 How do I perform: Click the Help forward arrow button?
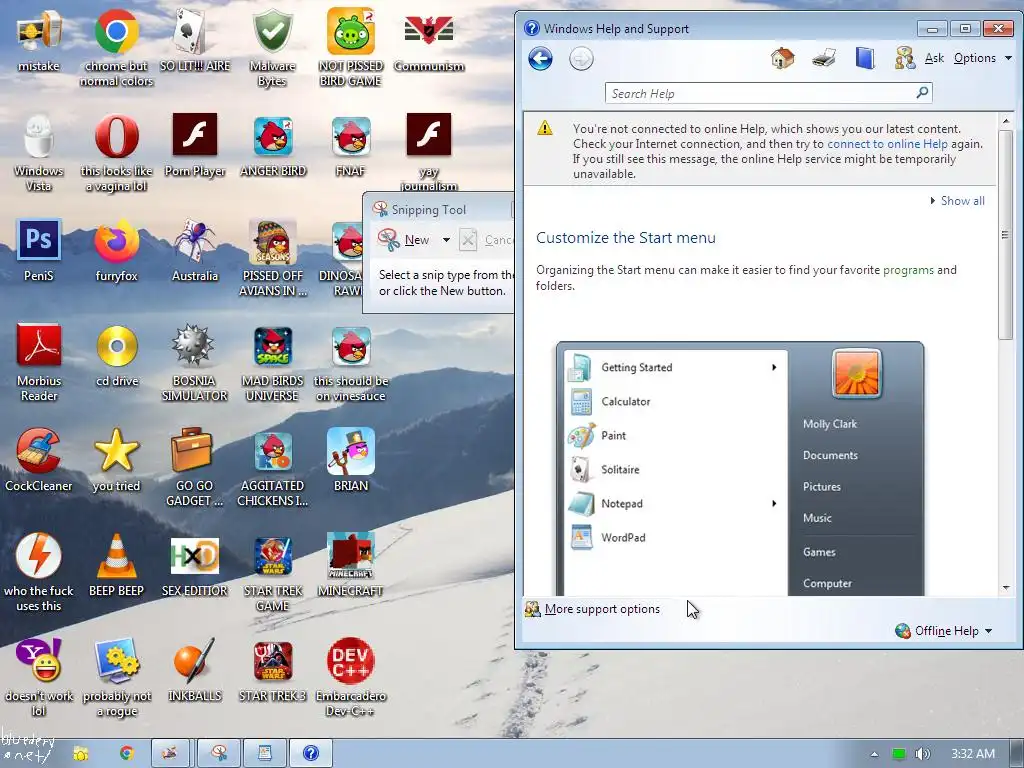pyautogui.click(x=581, y=59)
